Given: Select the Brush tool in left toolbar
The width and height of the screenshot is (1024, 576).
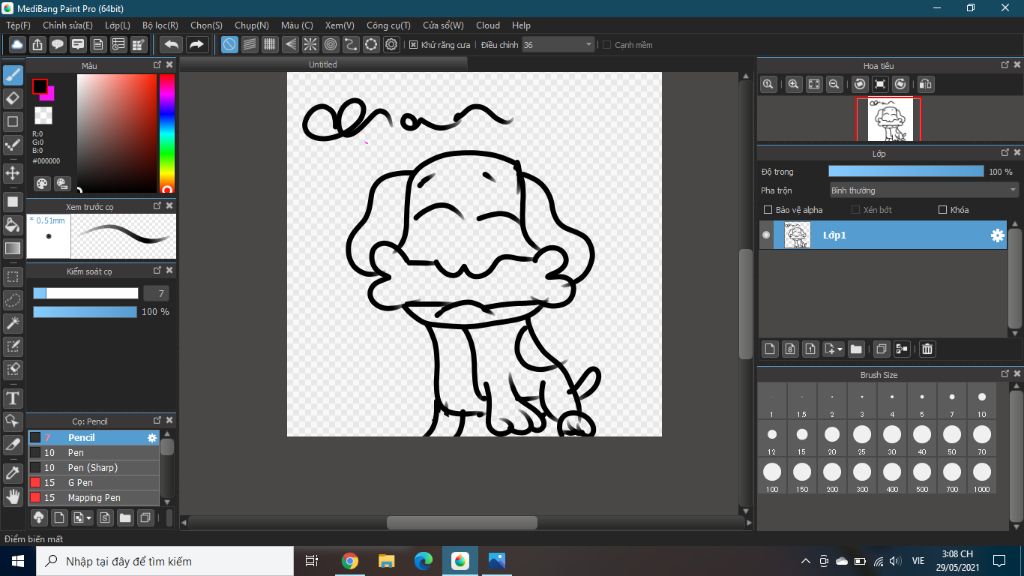Looking at the screenshot, I should pos(13,75).
